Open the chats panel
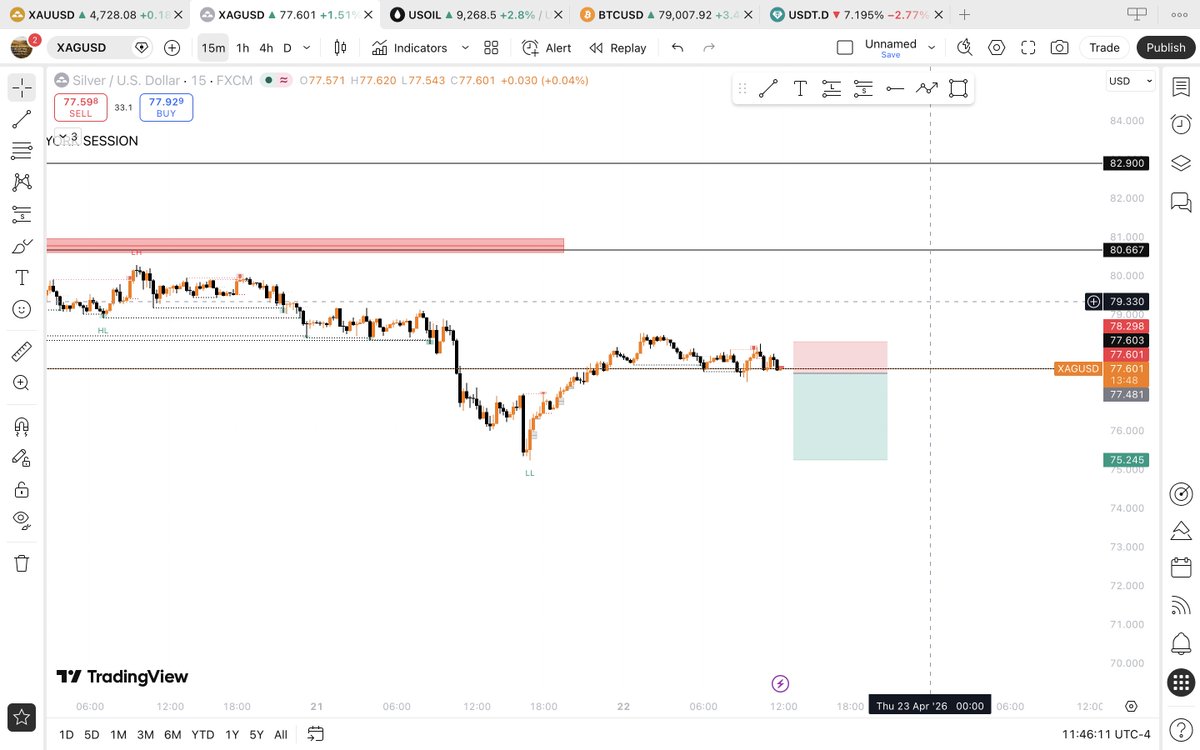This screenshot has height=750, width=1200. point(1181,202)
